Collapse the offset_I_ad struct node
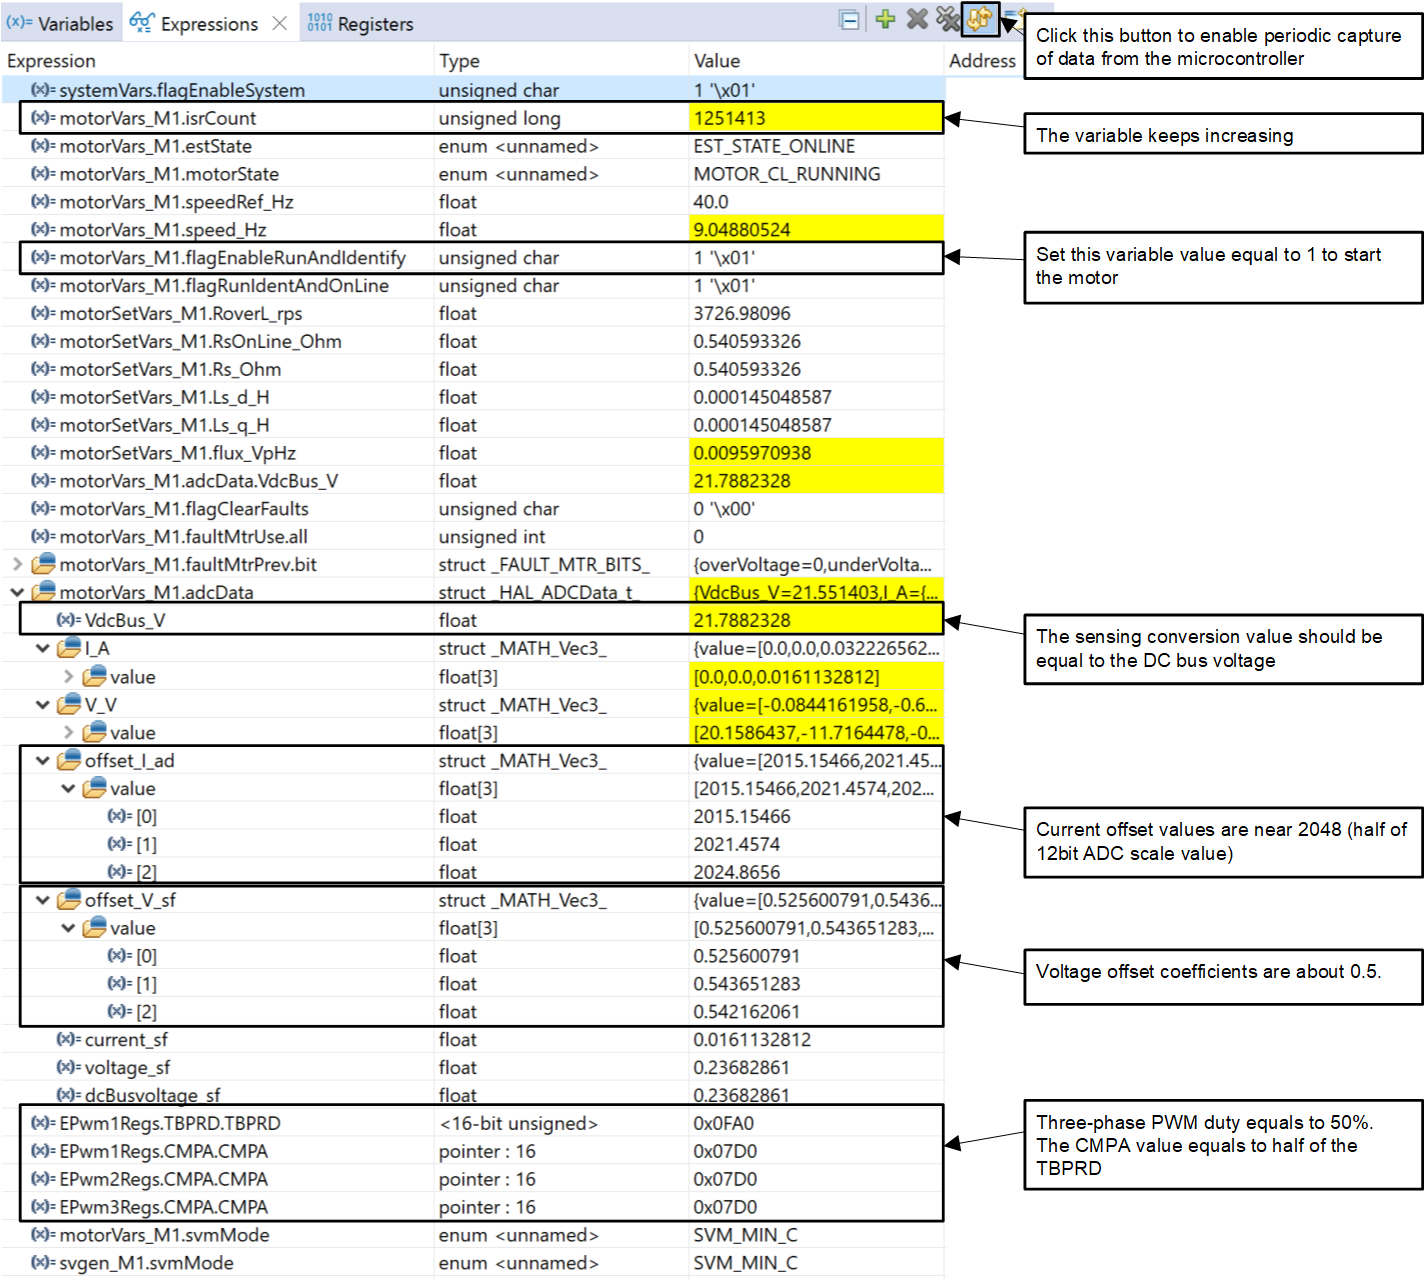The image size is (1425, 1281). [x=43, y=760]
